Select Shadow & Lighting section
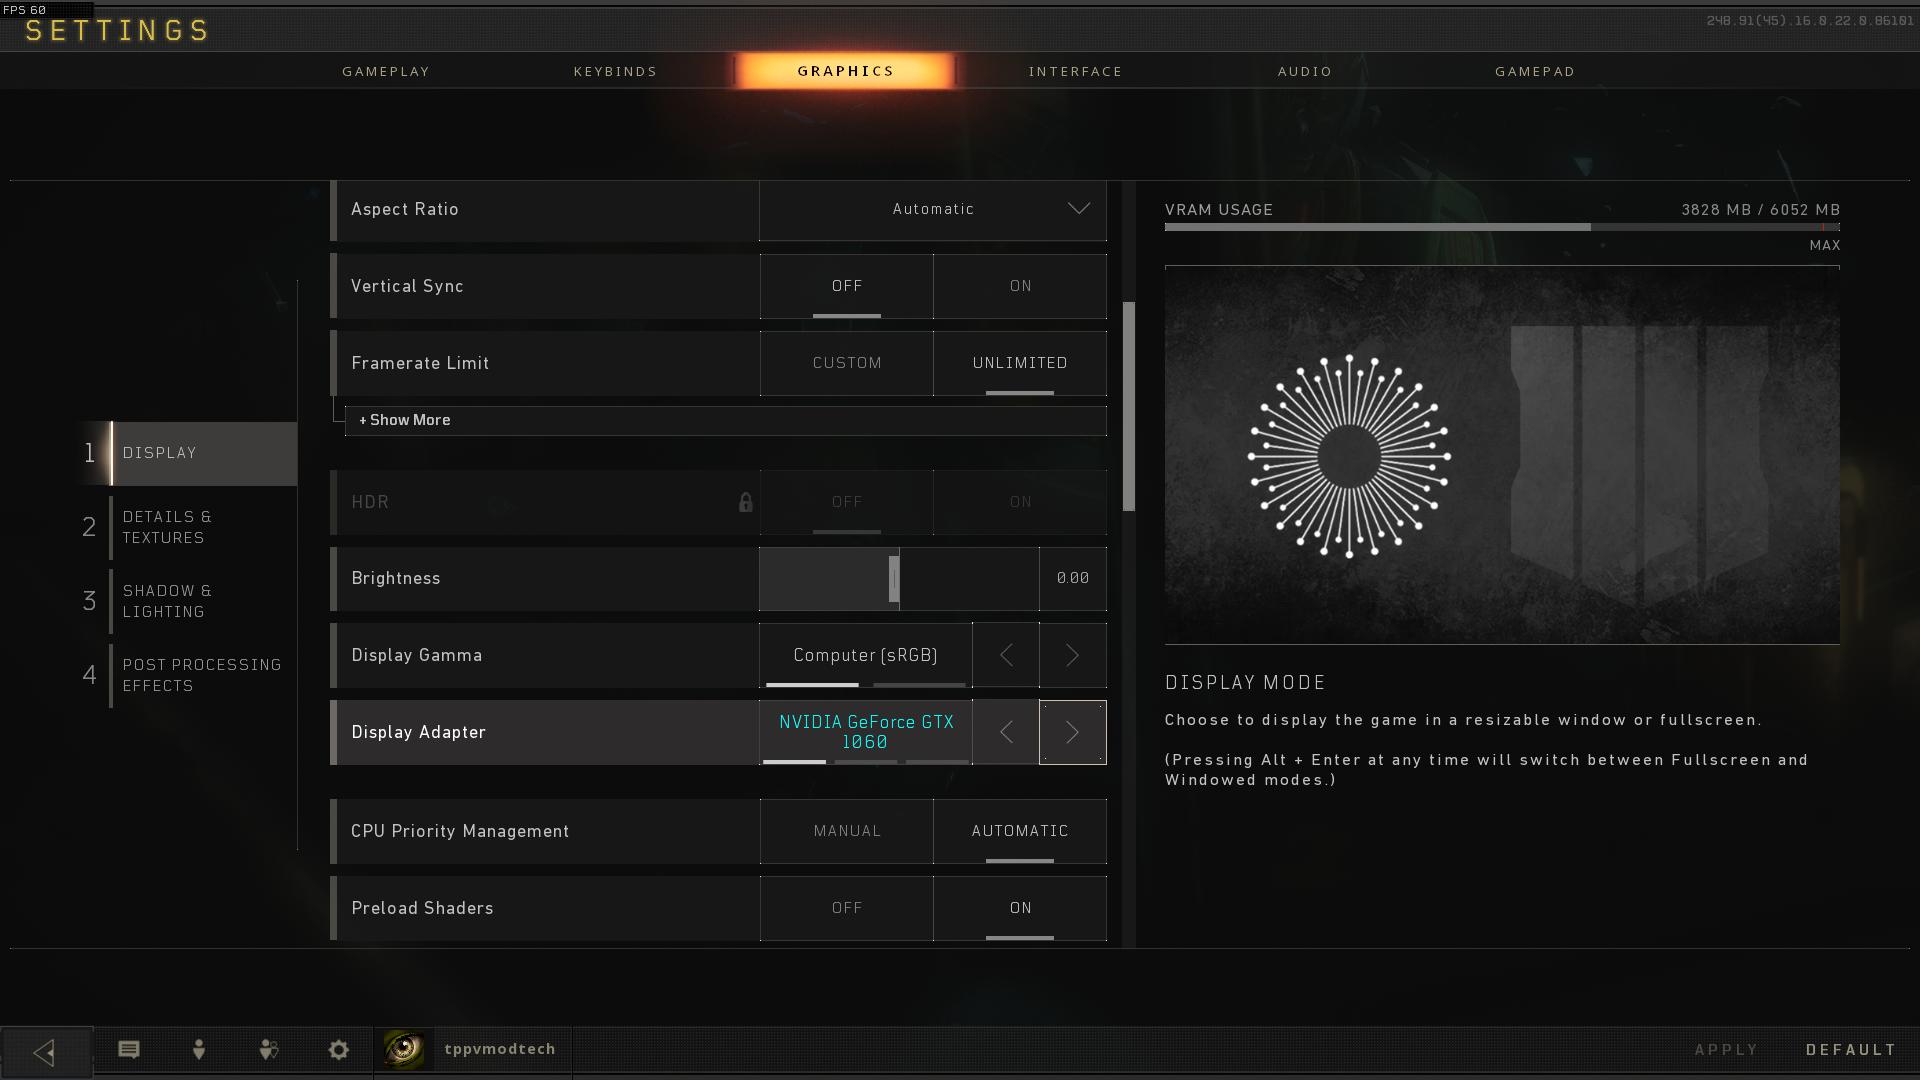This screenshot has height=1080, width=1920. coord(167,601)
